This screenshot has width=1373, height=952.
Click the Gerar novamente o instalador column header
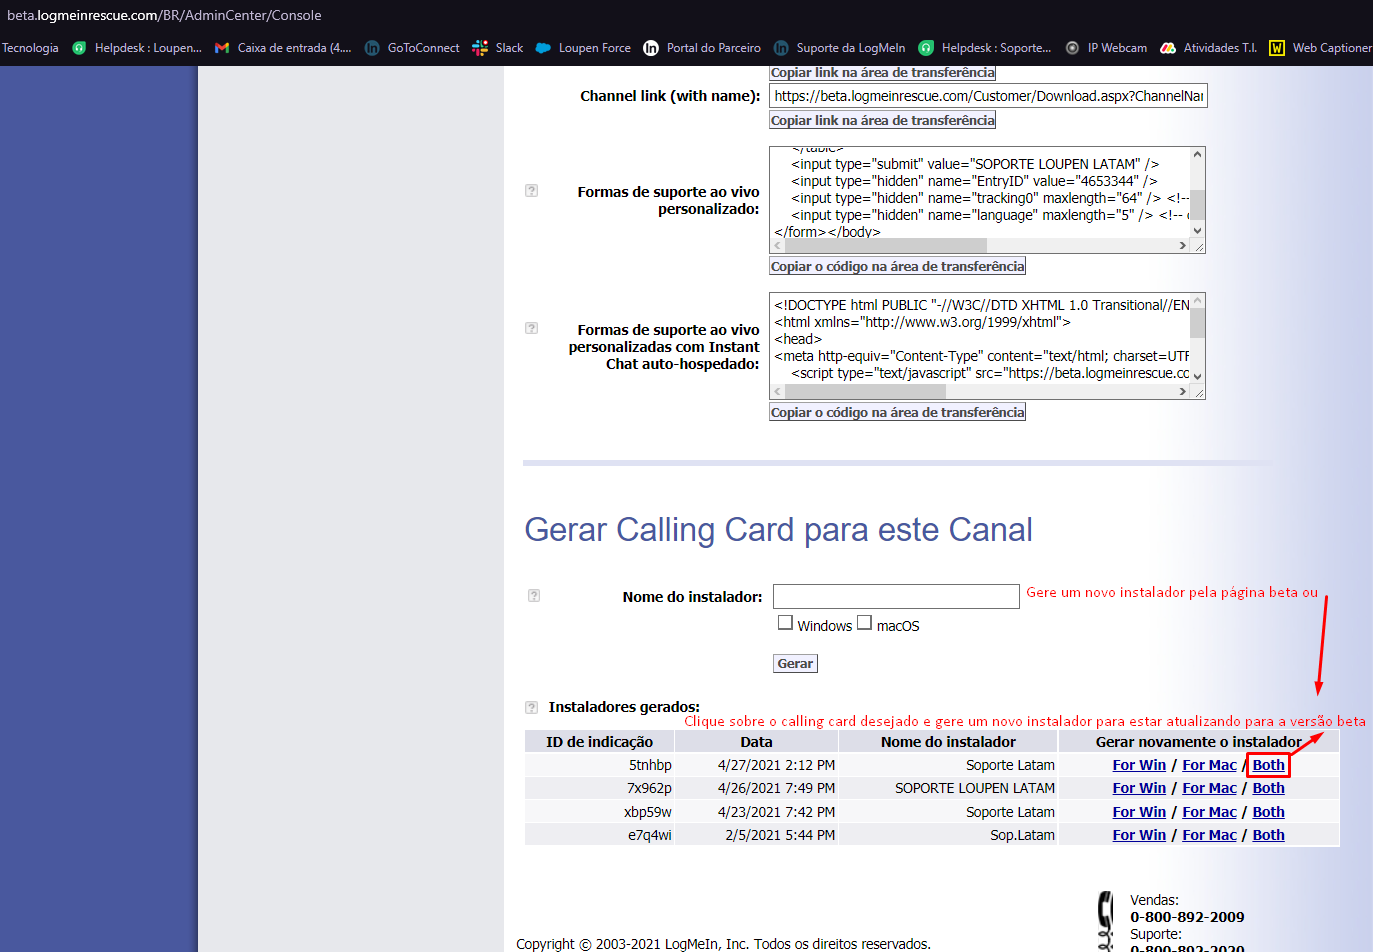(x=1198, y=742)
